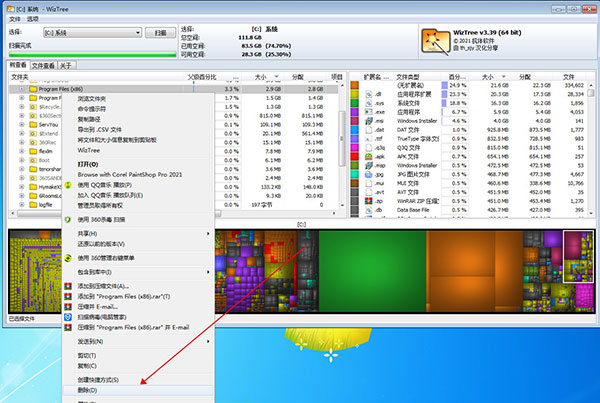Click the 360管理右键菜单 icon
Image resolution: width=600 pixels, height=403 pixels.
[69, 258]
